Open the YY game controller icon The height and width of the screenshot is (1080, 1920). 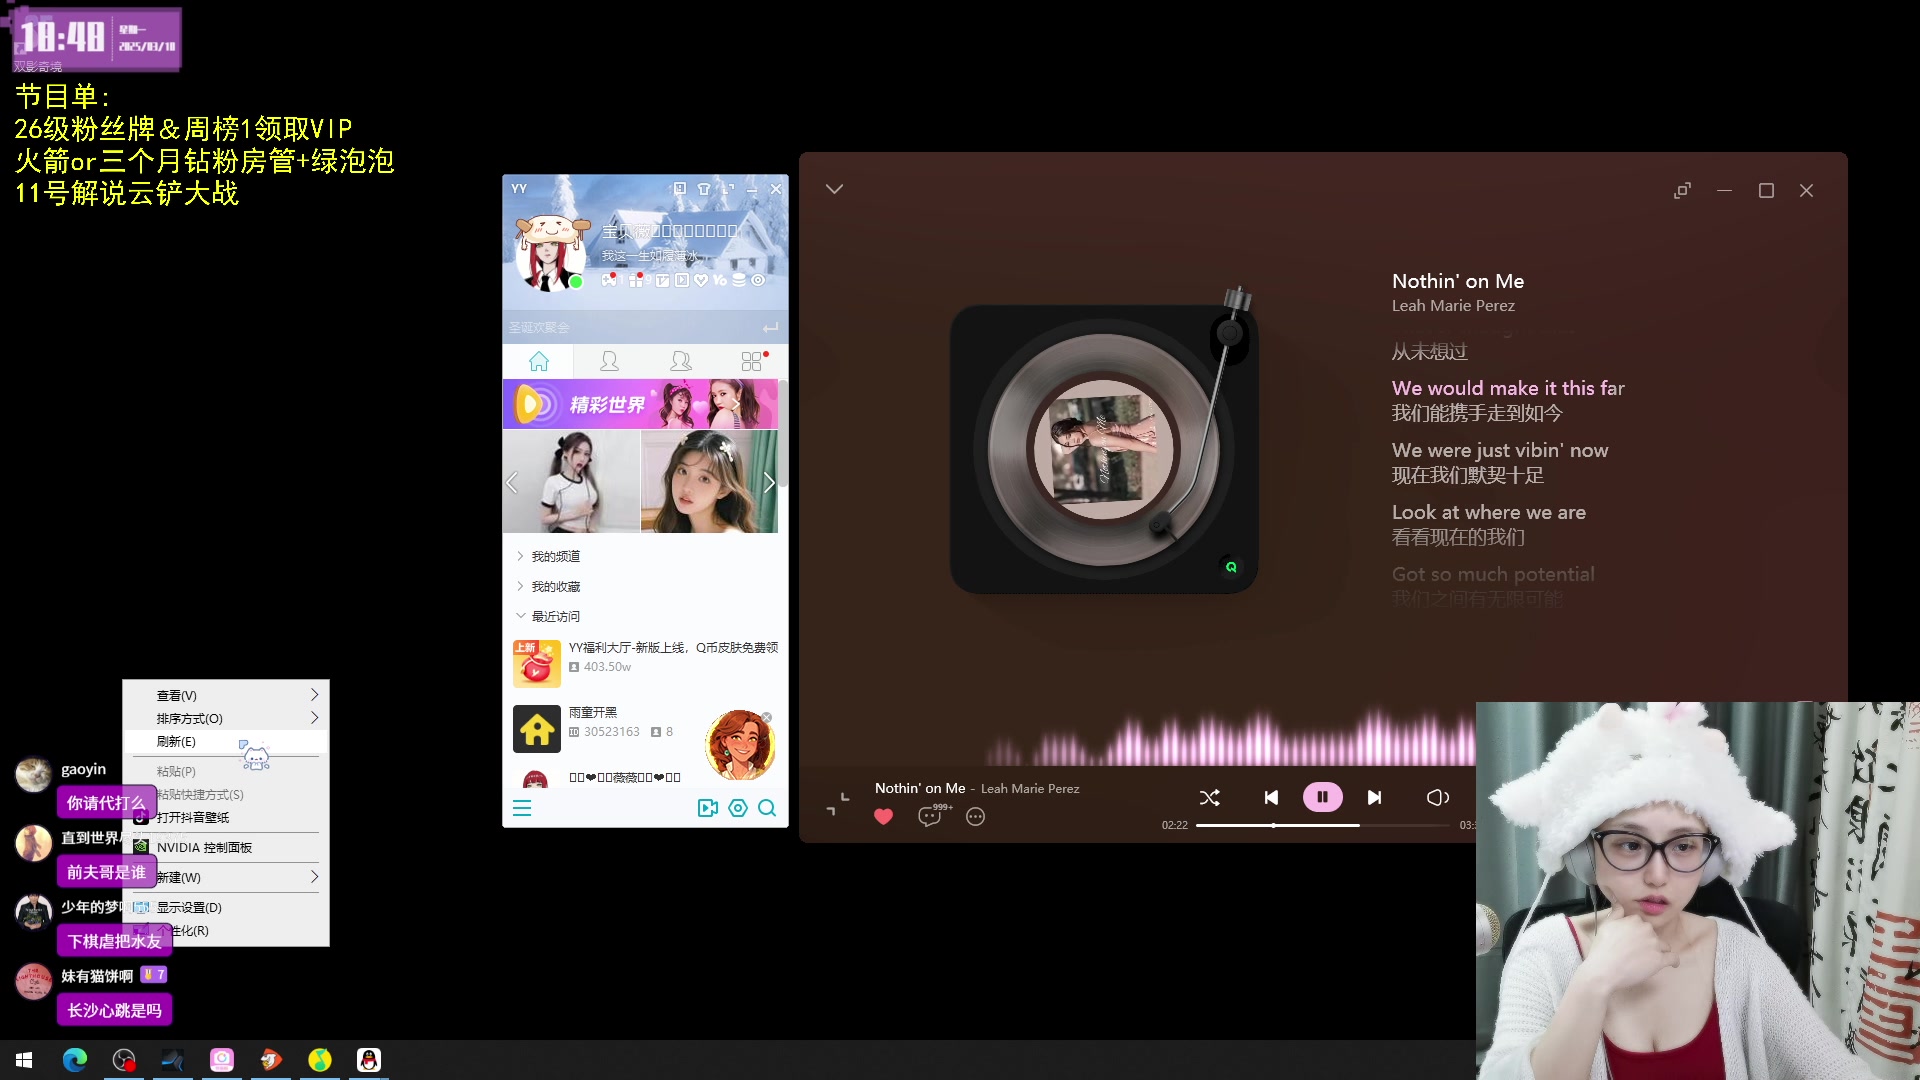point(609,280)
